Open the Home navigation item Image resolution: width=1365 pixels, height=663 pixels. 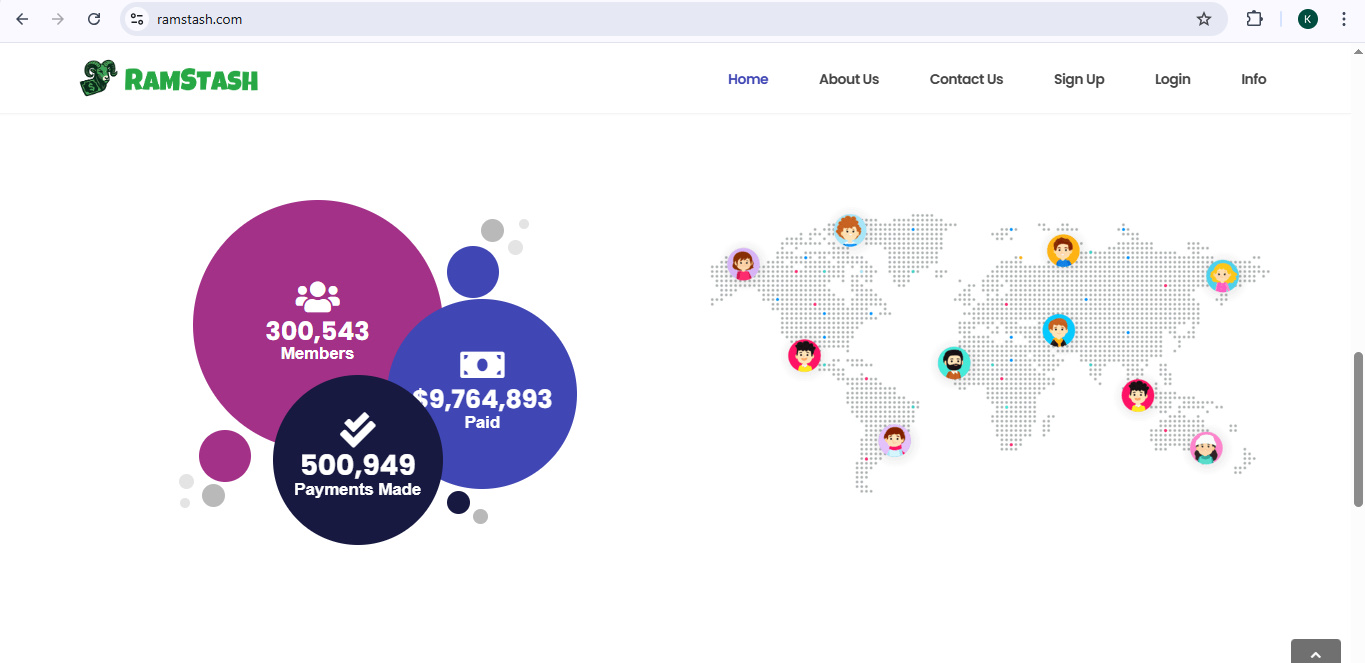click(x=747, y=79)
